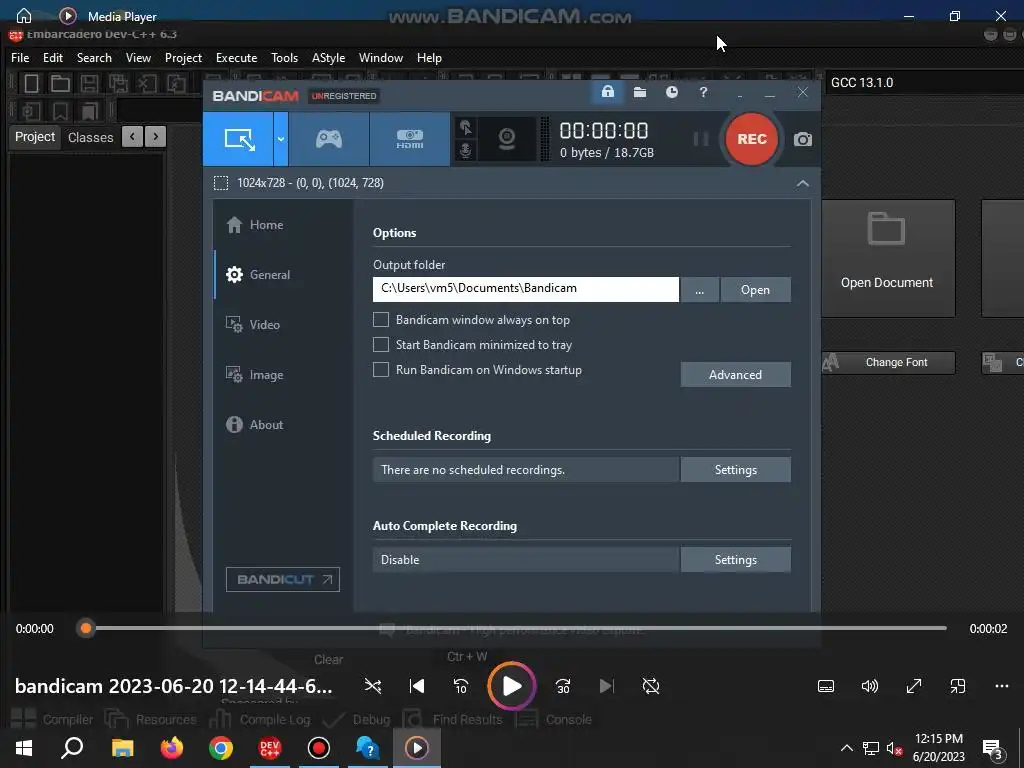Screen dimensions: 1024x768
Task: Open the Tools menu in Dev-C++
Action: click(x=285, y=57)
